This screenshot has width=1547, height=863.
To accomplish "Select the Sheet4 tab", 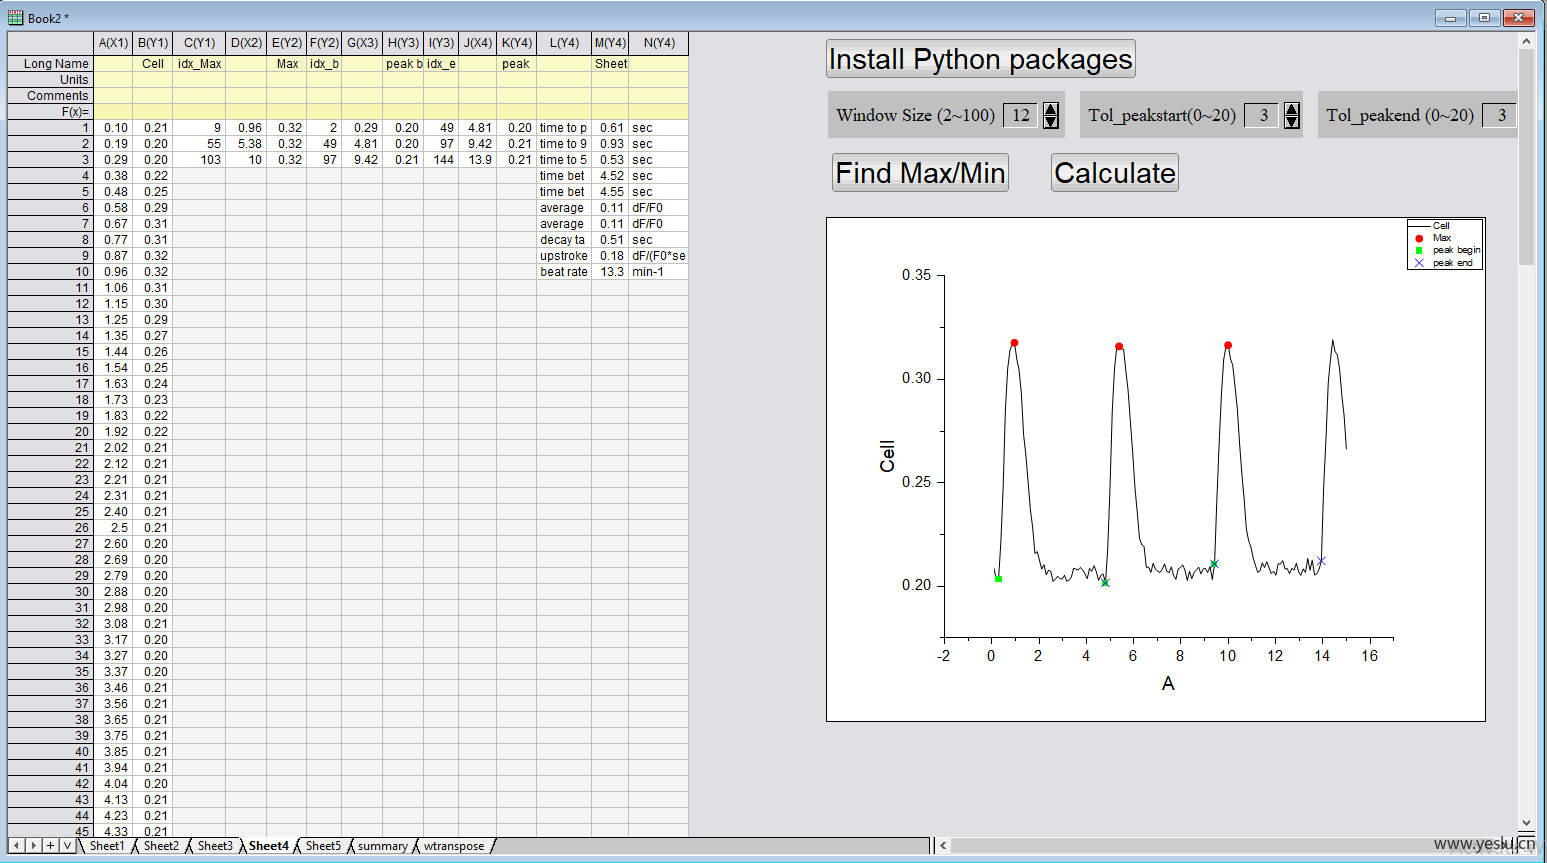I will pos(269,846).
